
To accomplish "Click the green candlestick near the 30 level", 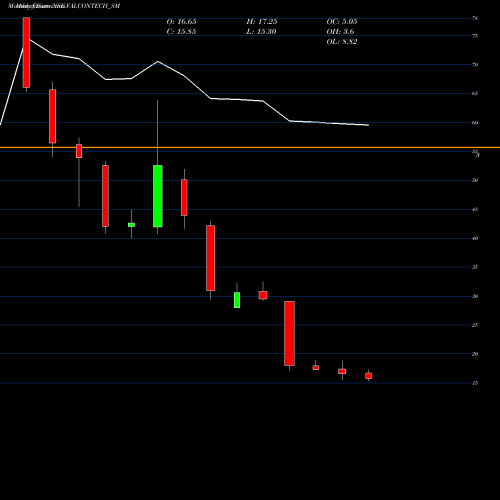I will (237, 300).
